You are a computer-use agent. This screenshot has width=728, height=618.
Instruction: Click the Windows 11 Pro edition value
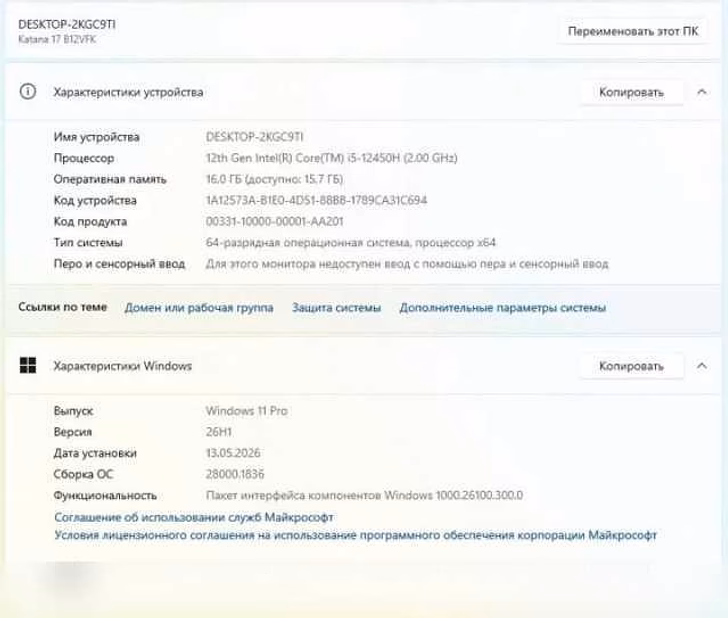[x=247, y=411]
